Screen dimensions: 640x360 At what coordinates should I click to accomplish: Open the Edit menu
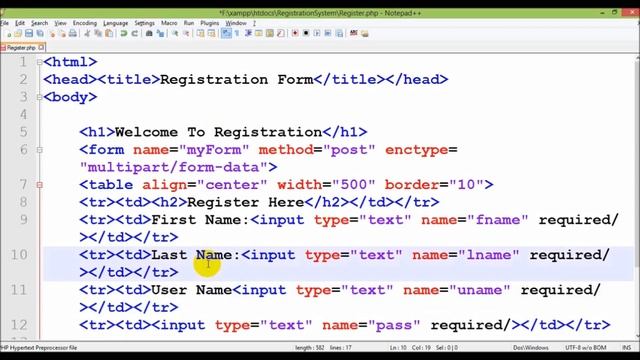click(20, 23)
